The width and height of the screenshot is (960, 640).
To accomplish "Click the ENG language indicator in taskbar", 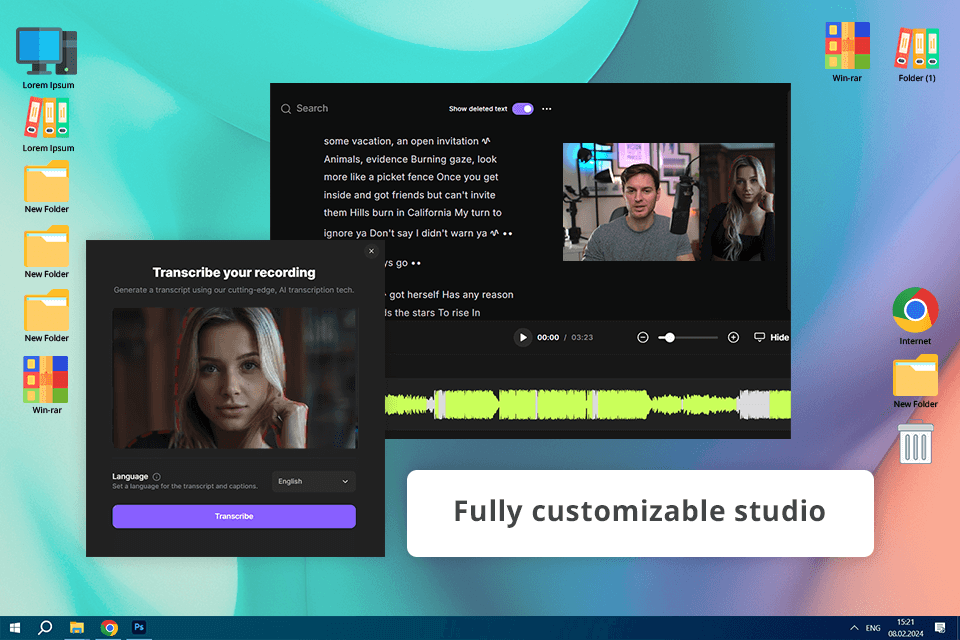I will click(x=873, y=628).
